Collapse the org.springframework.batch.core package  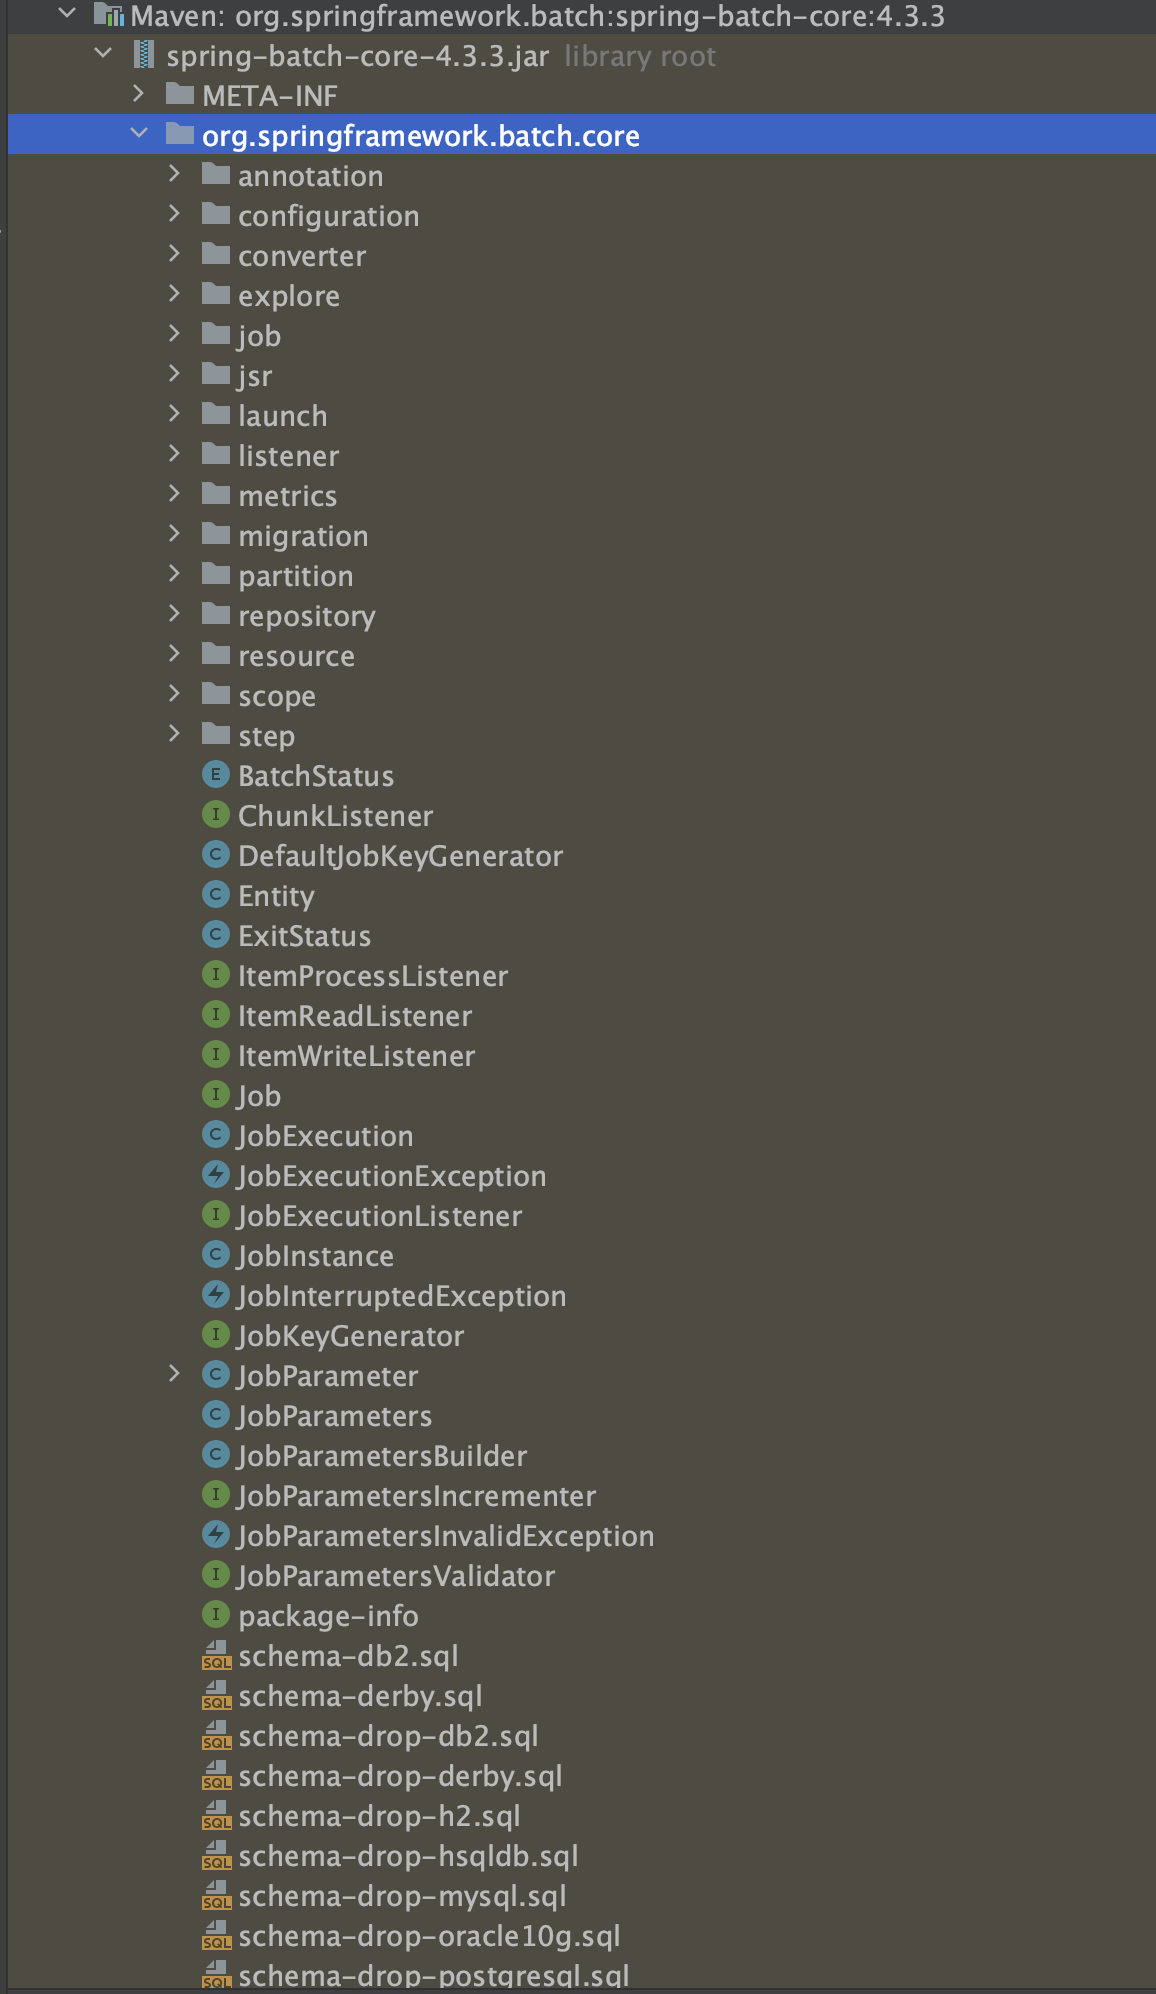[139, 134]
